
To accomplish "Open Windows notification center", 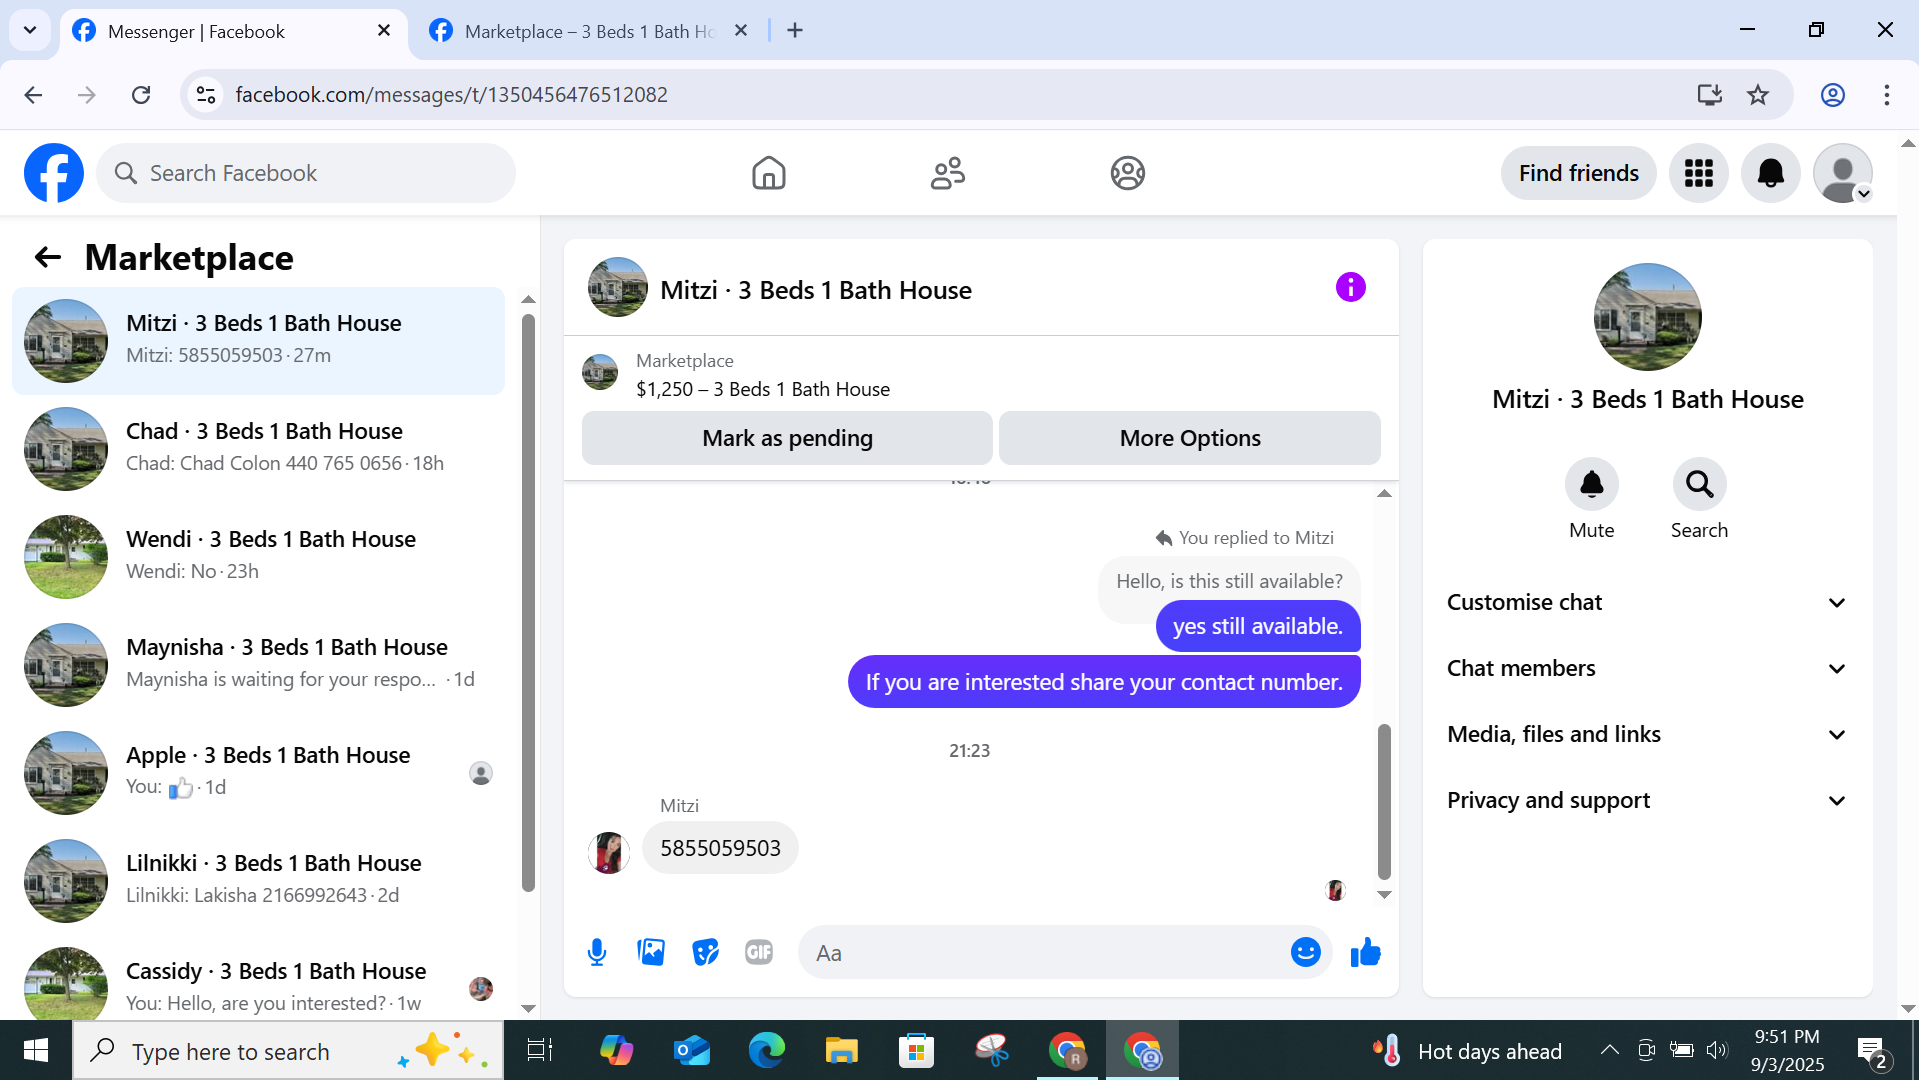I will click(x=1872, y=1051).
